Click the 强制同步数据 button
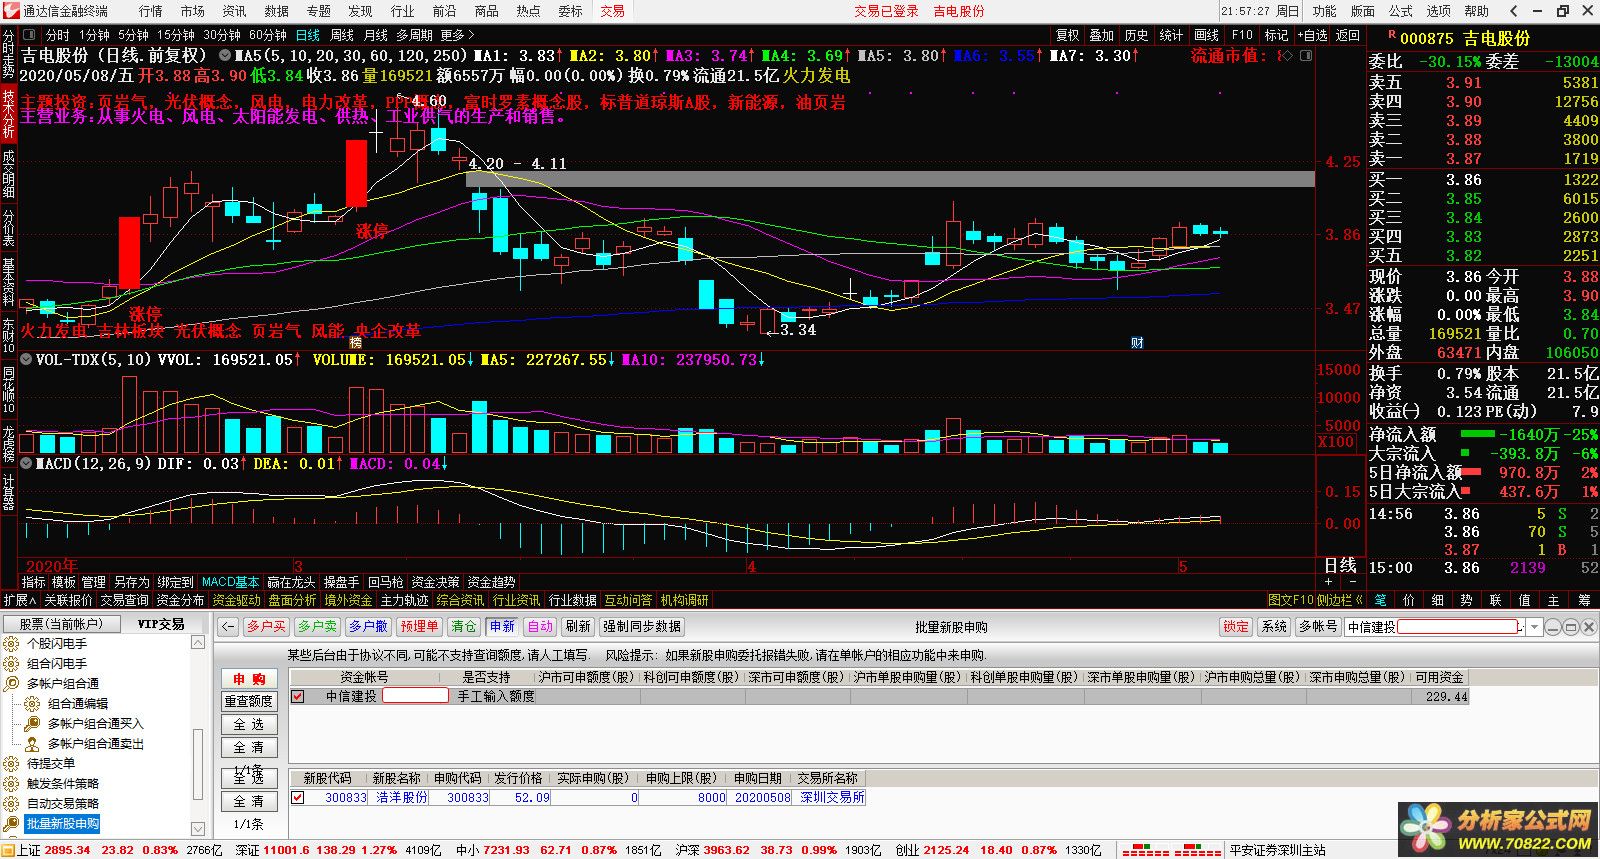 641,627
